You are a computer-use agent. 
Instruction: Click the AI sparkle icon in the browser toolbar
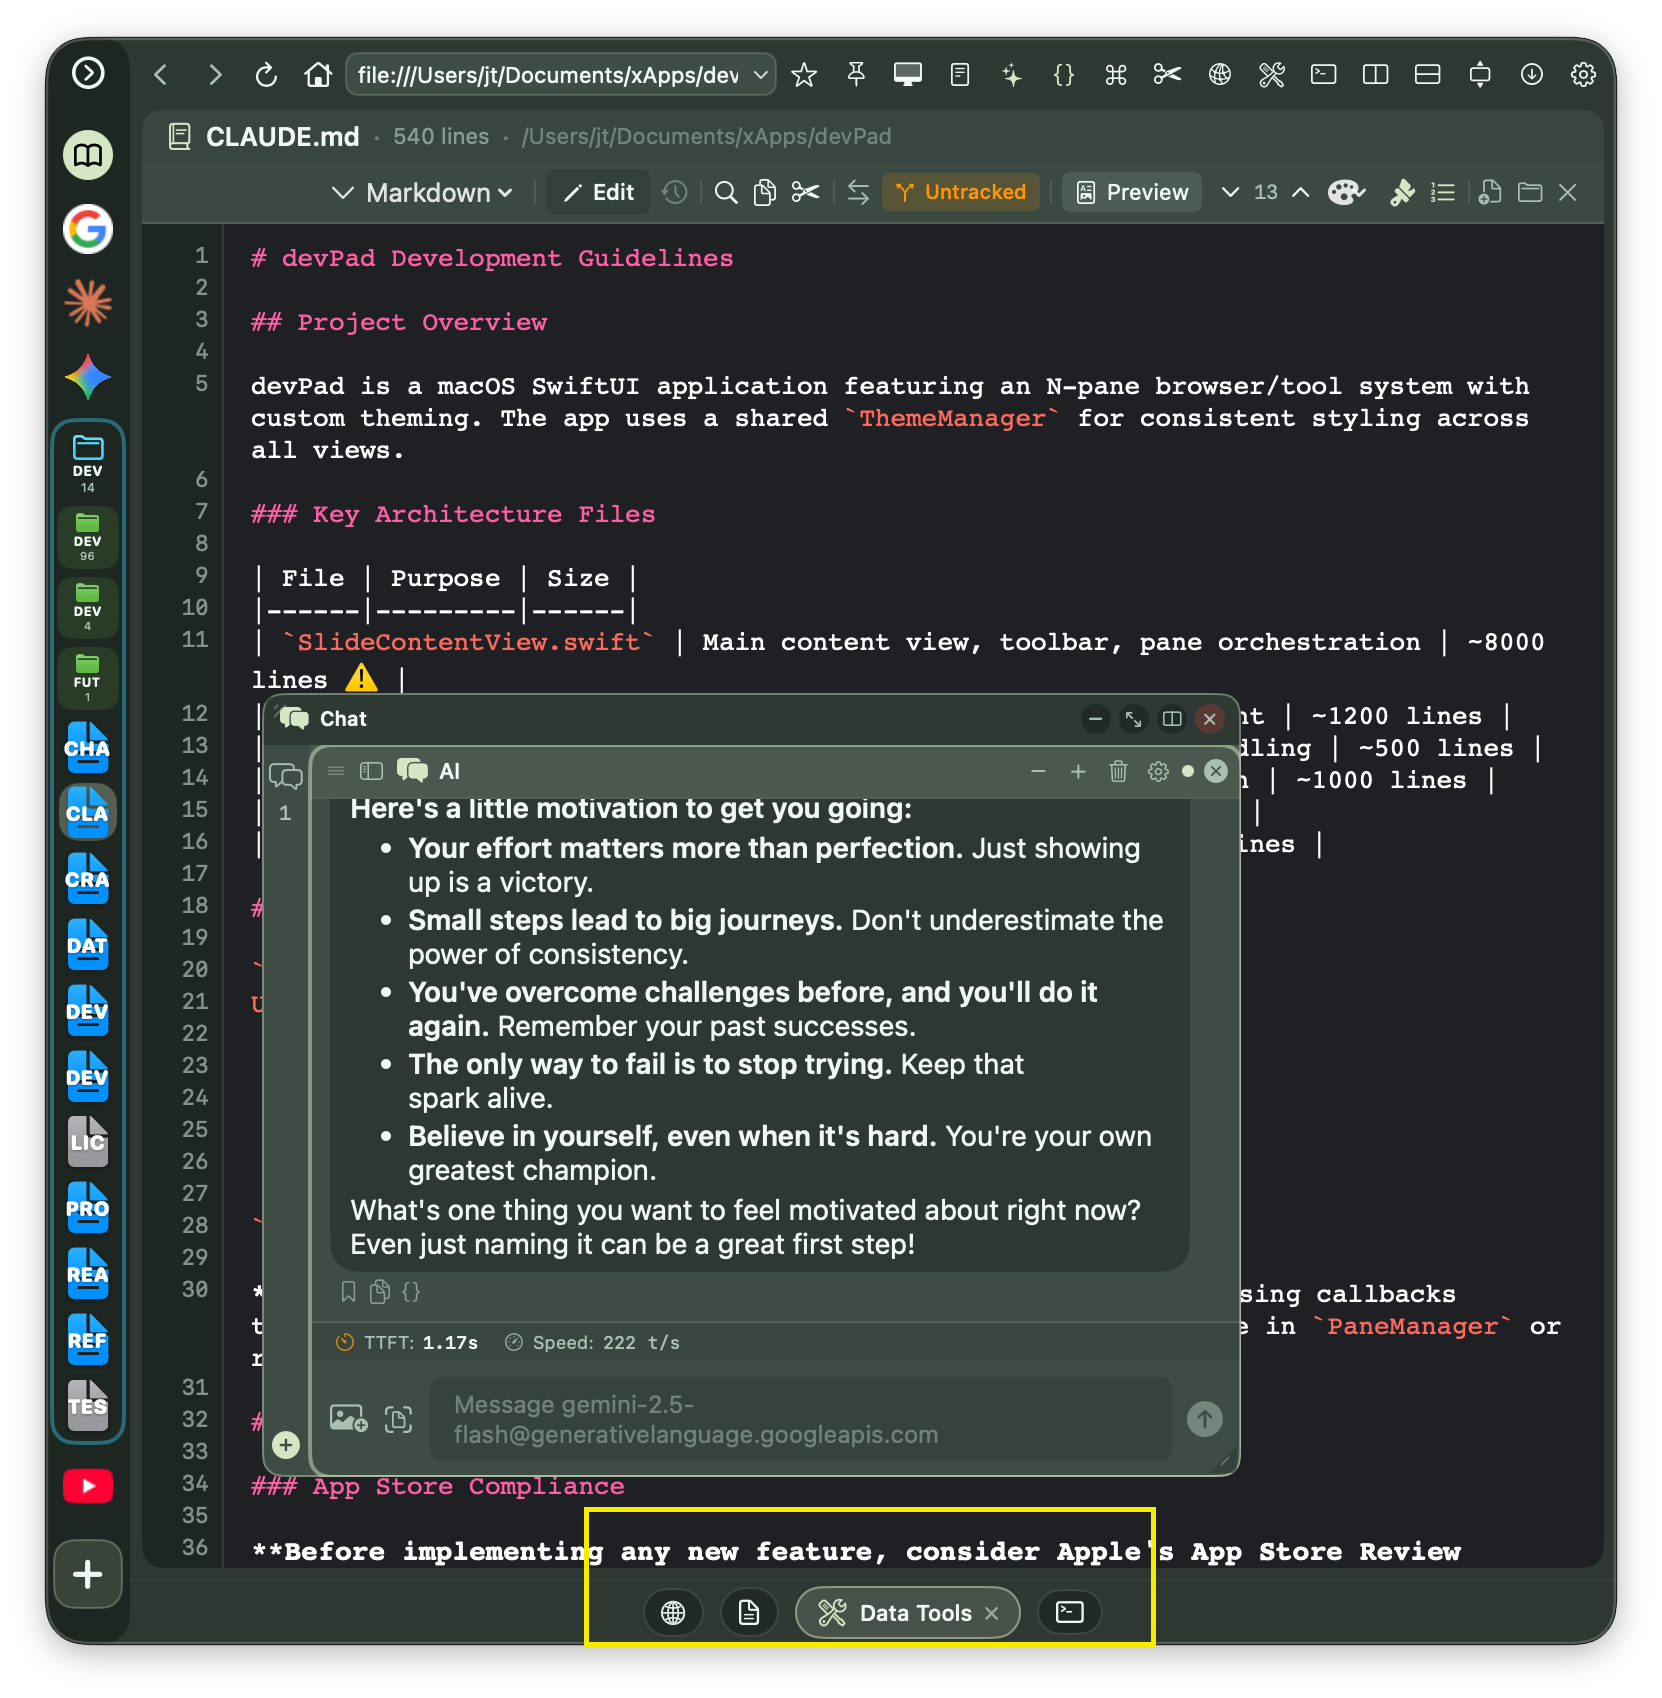point(1012,74)
